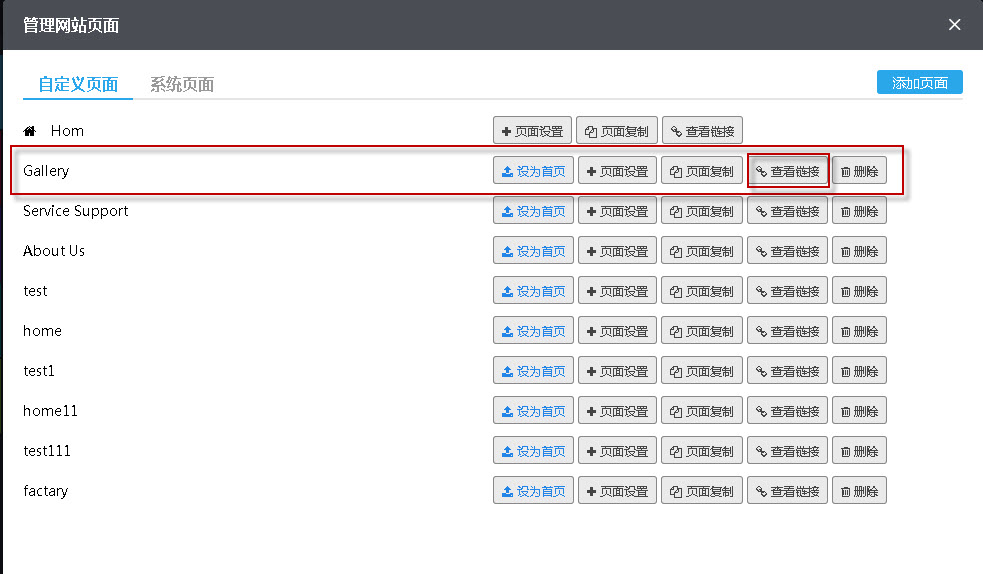Switch to the 系统页面 tab
The height and width of the screenshot is (574, 983).
(182, 84)
